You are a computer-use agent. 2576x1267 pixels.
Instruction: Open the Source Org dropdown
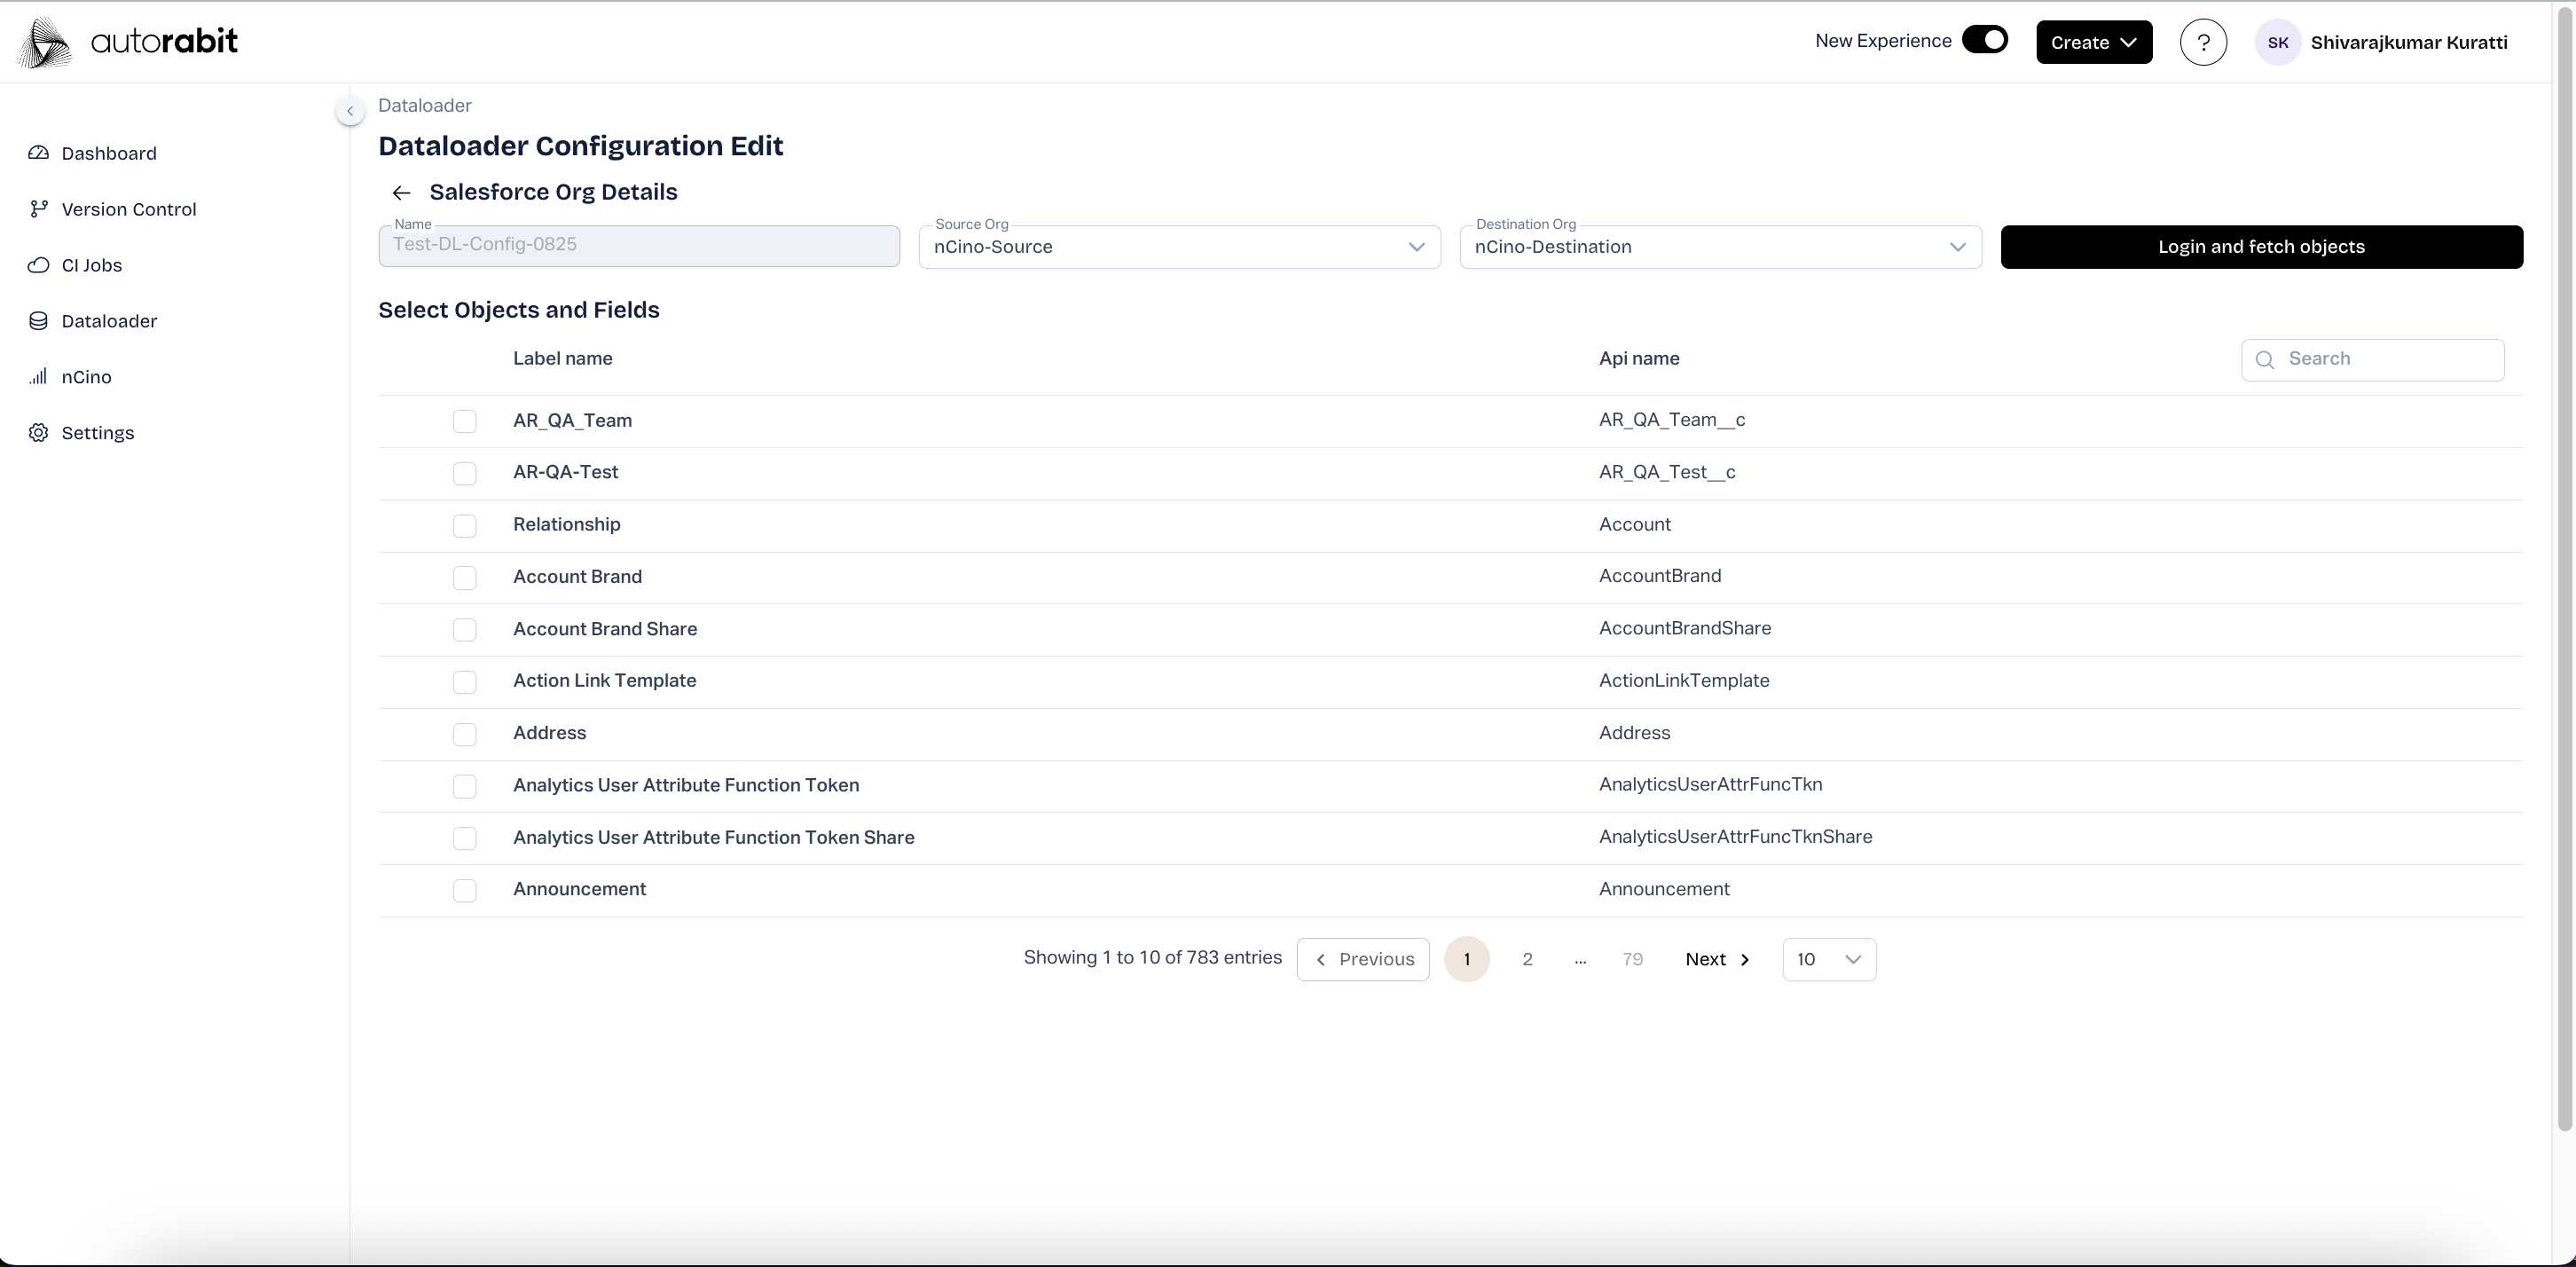click(1179, 247)
